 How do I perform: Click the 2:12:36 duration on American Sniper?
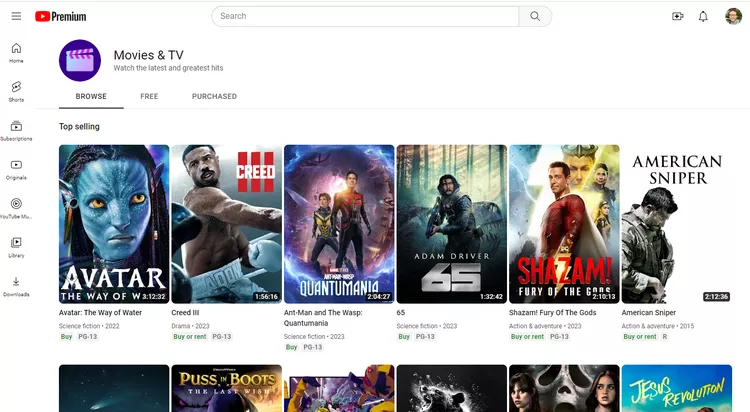(x=717, y=297)
